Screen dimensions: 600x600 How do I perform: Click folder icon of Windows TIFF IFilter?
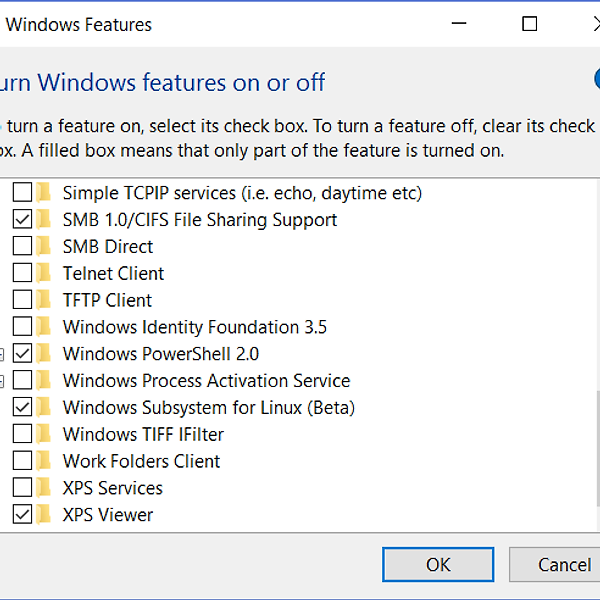(x=44, y=434)
